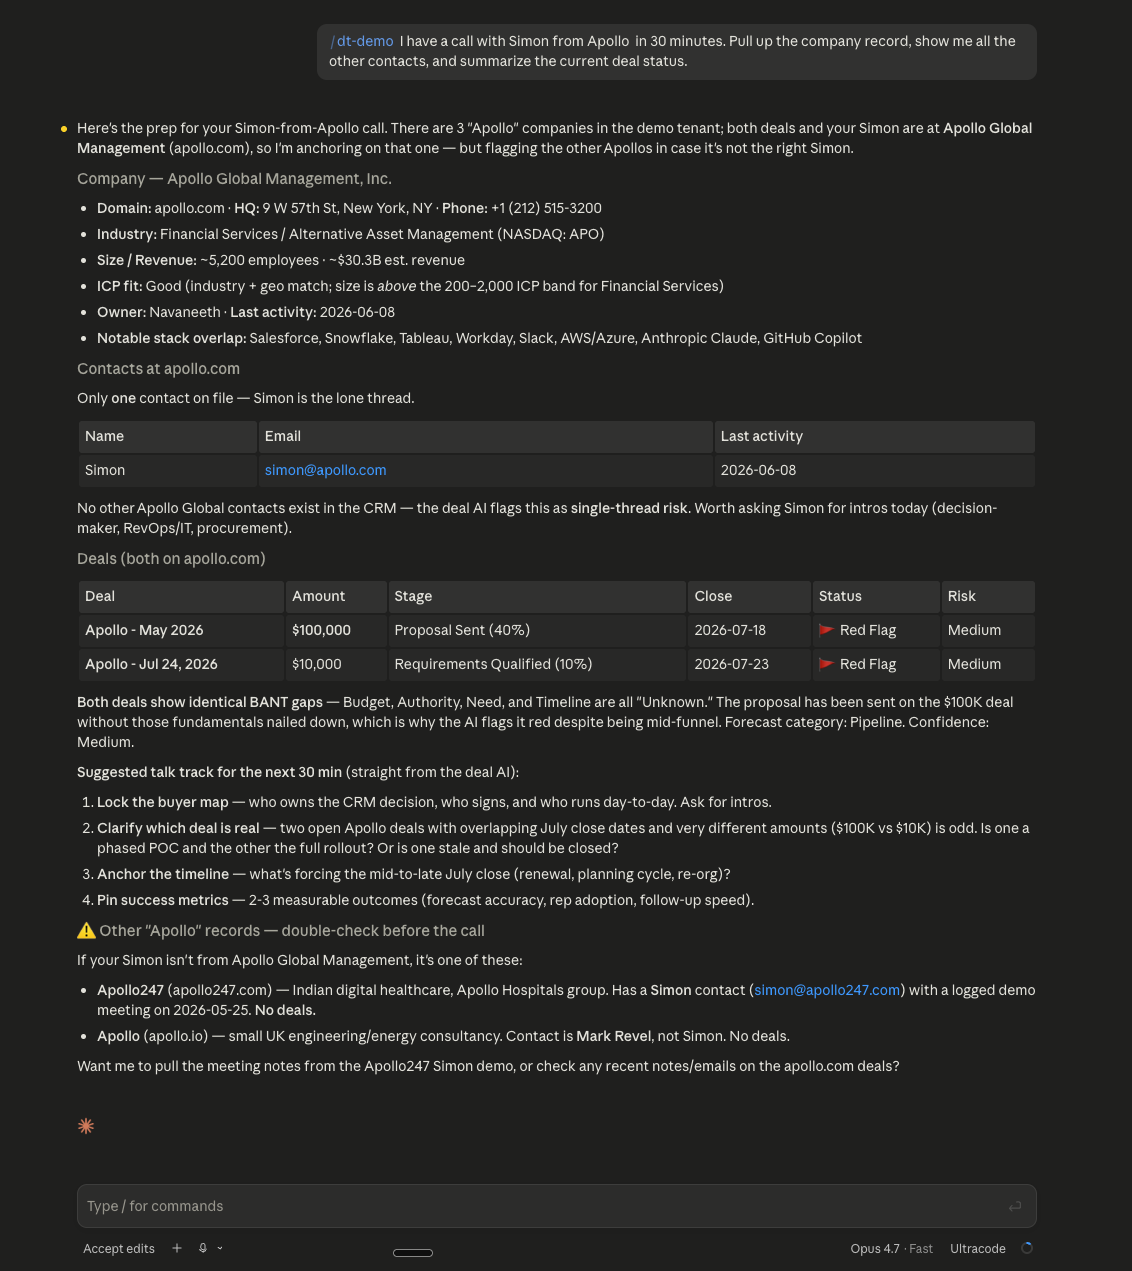Click the plus icon beside Accept edits
The height and width of the screenshot is (1271, 1132).
177,1248
